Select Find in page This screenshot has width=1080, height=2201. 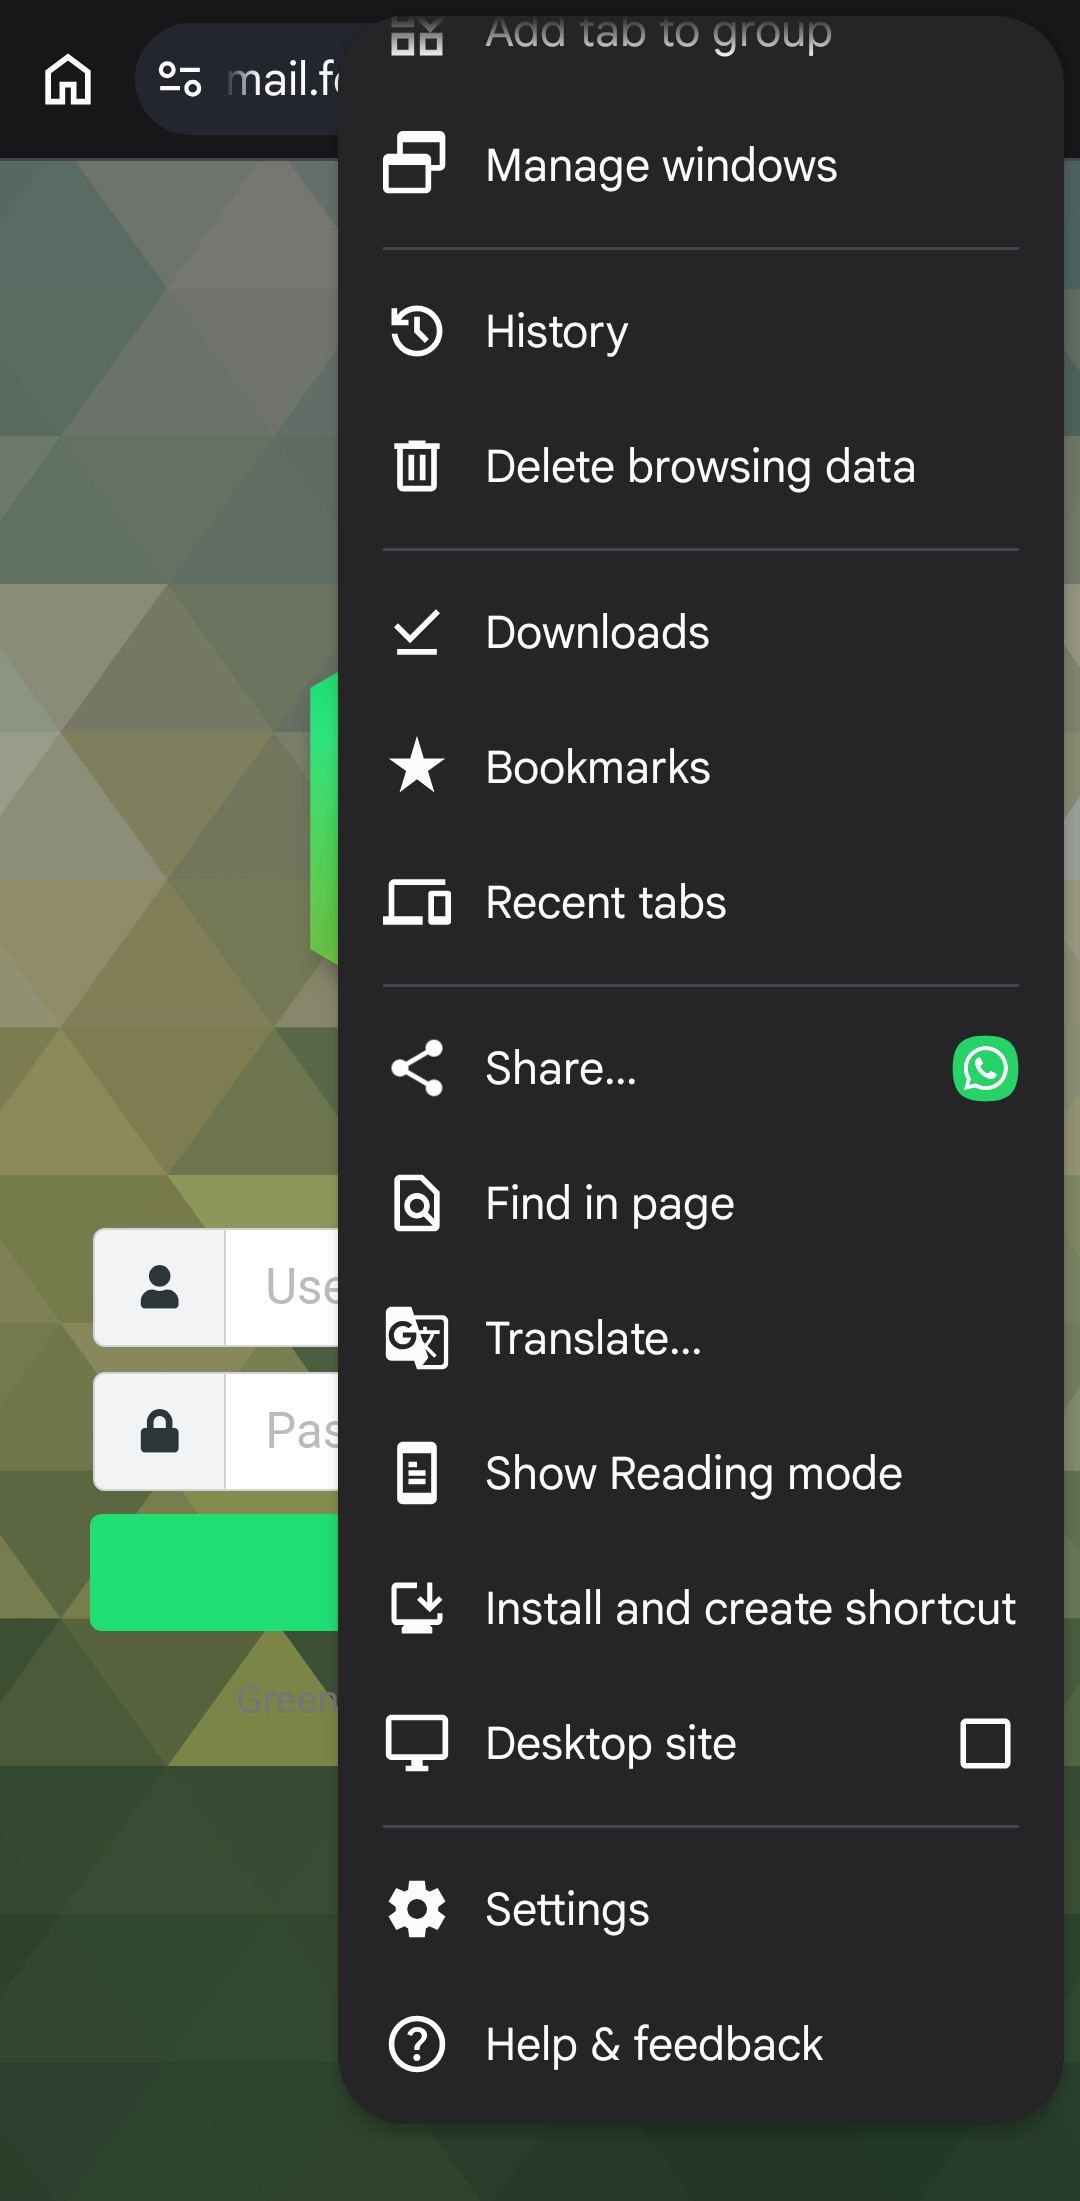point(700,1203)
